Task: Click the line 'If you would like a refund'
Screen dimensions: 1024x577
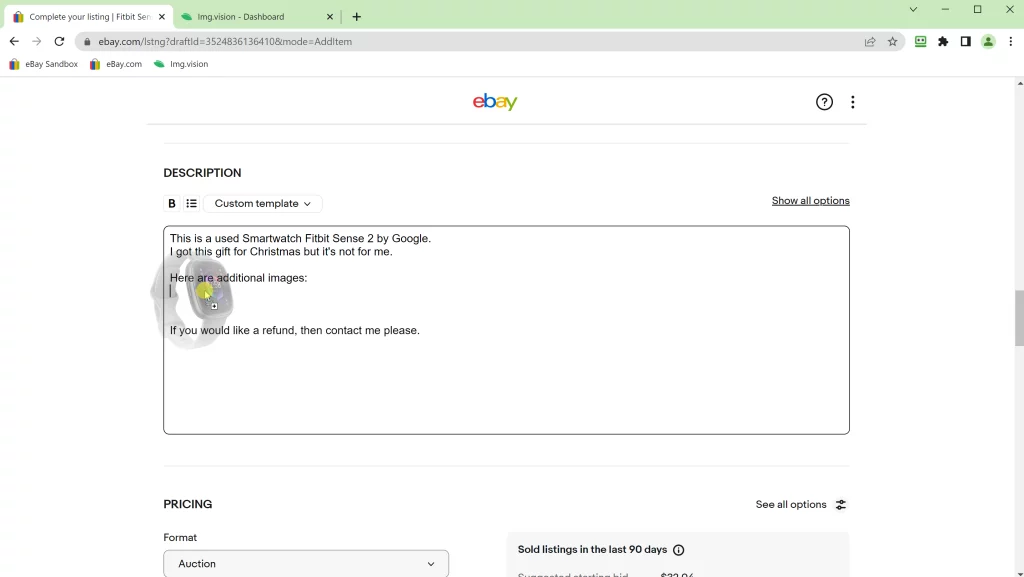Action: [295, 330]
